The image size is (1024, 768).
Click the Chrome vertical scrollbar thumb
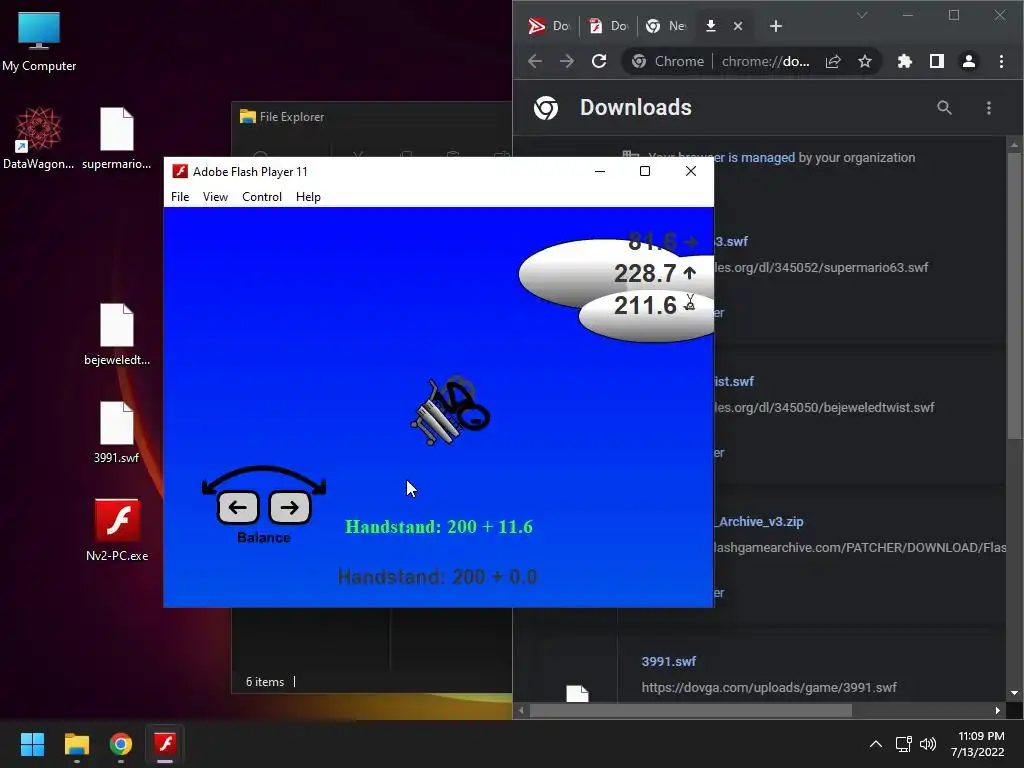pos(1014,295)
